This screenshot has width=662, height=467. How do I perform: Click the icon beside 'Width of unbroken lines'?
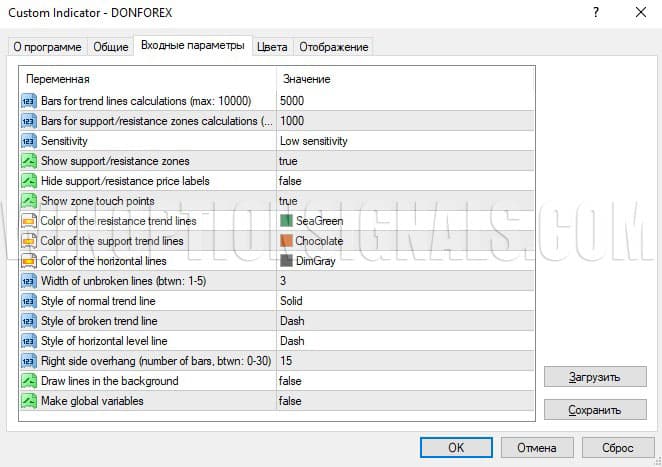tap(29, 281)
